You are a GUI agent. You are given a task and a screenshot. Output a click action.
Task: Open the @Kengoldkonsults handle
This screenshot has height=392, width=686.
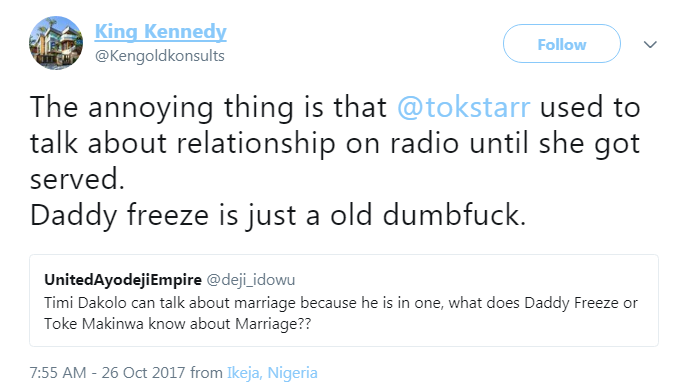coord(160,56)
